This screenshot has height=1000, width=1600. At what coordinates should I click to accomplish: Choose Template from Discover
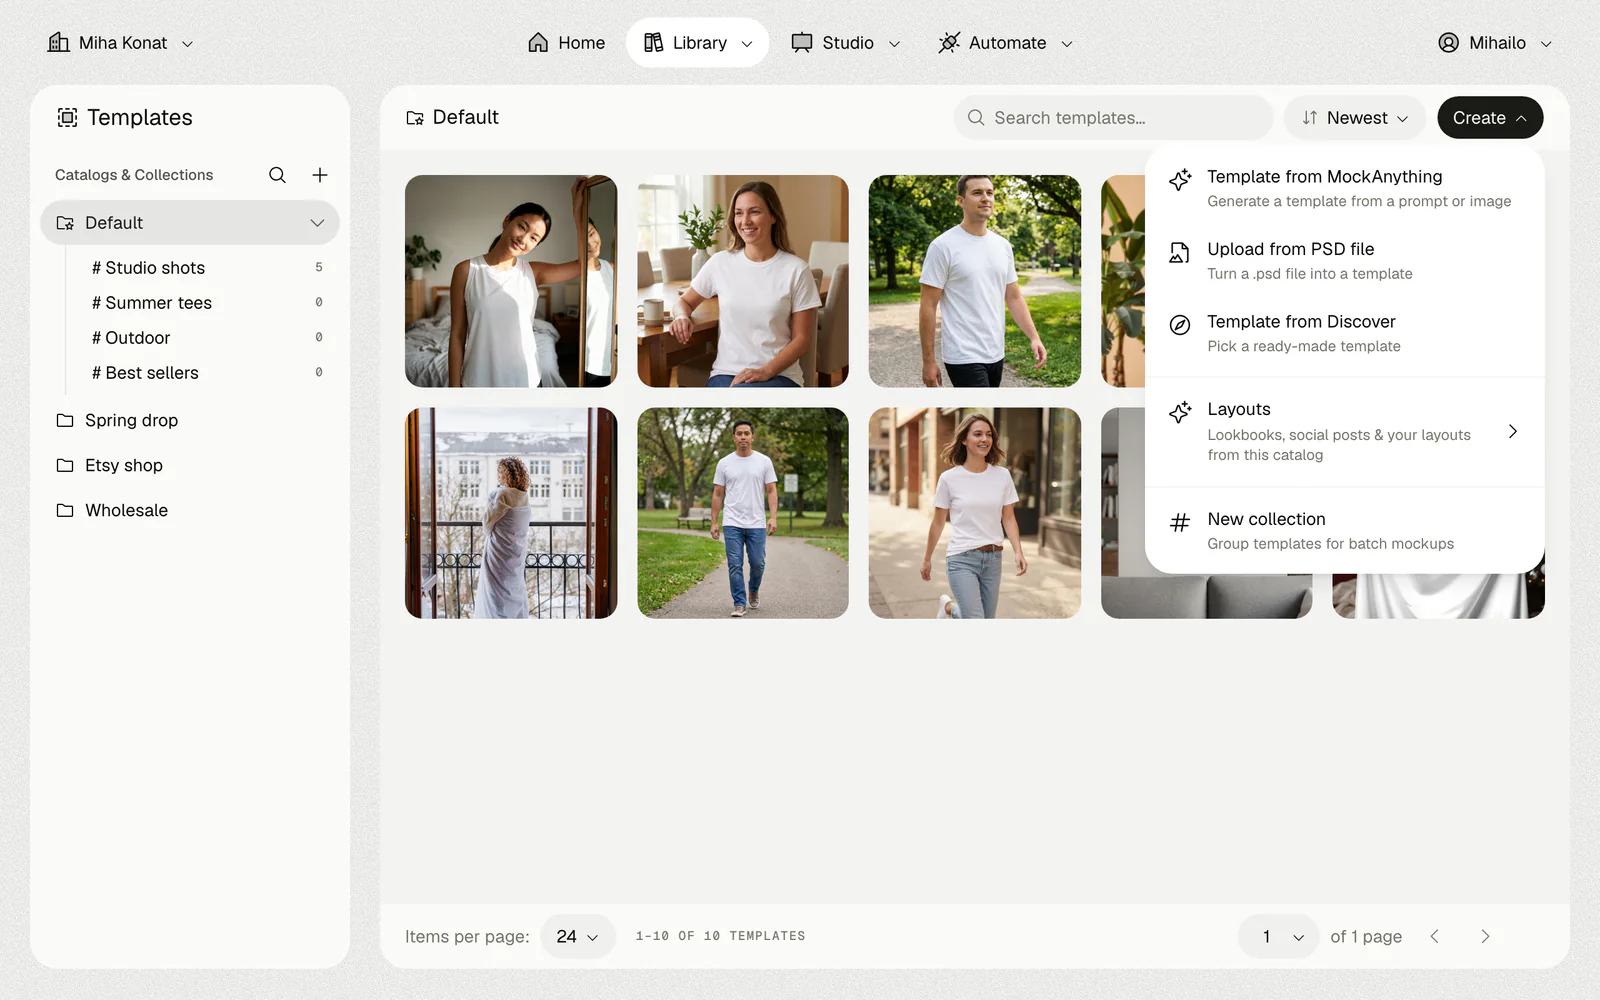[1345, 333]
